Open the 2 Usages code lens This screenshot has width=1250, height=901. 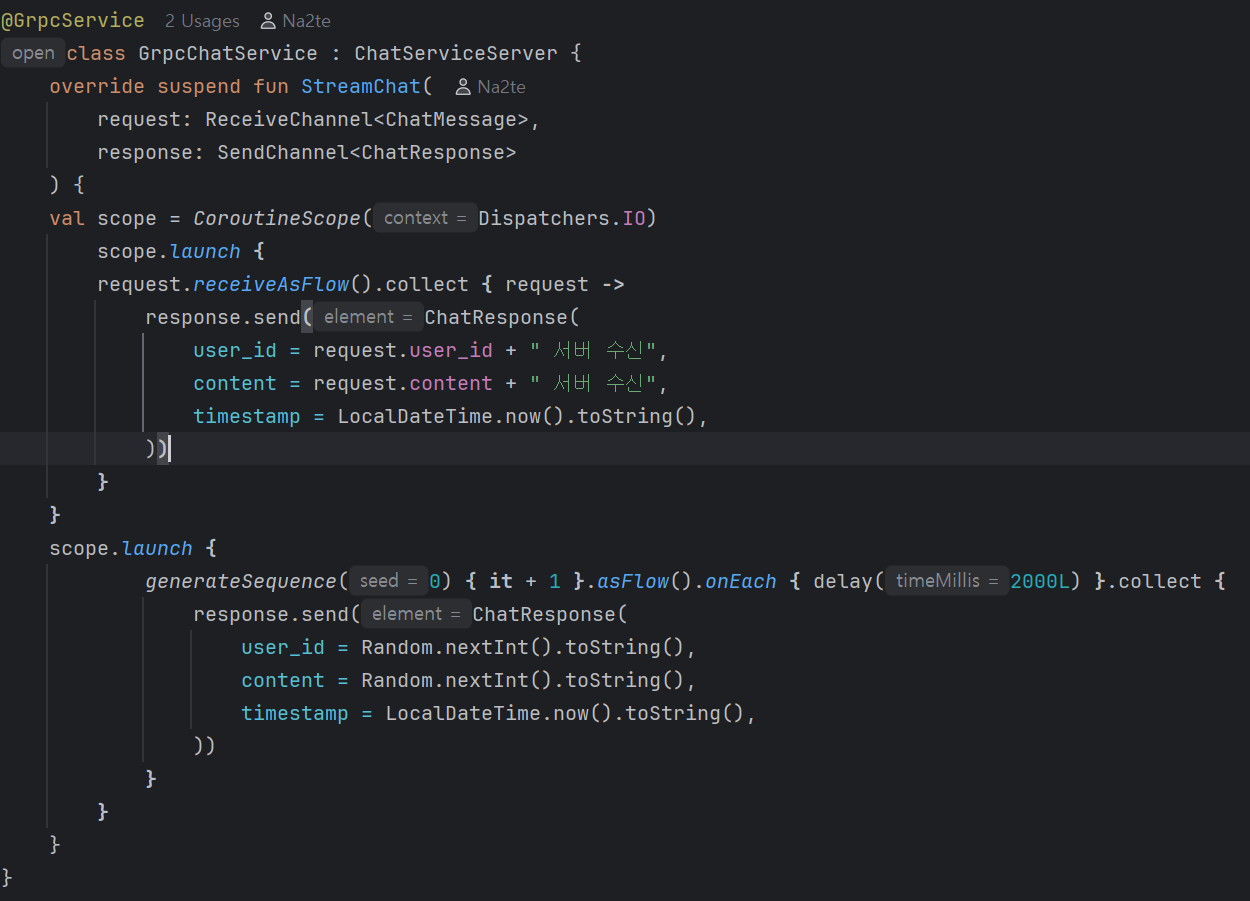click(202, 21)
